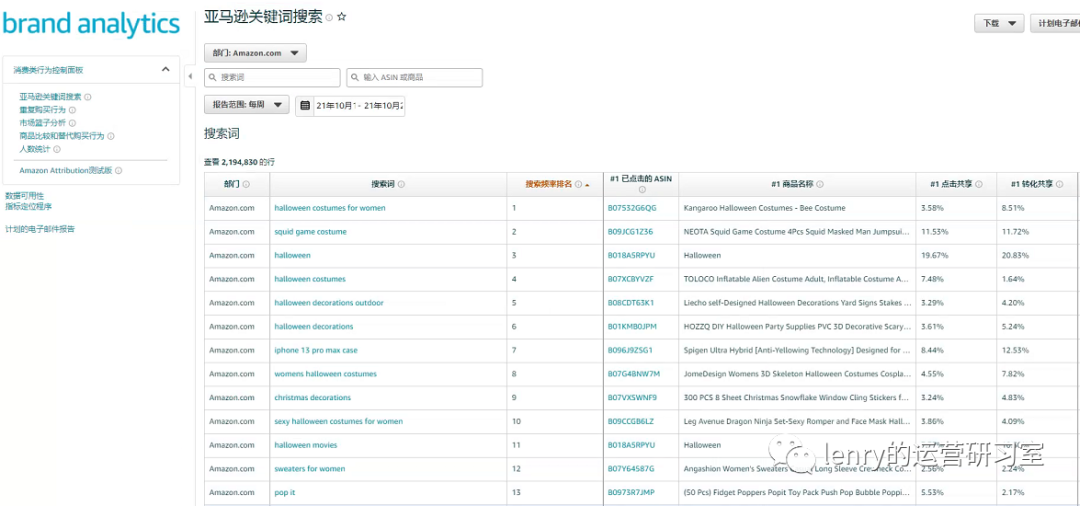Click ASIN link B07Y64587G
1080x506 pixels.
point(631,469)
